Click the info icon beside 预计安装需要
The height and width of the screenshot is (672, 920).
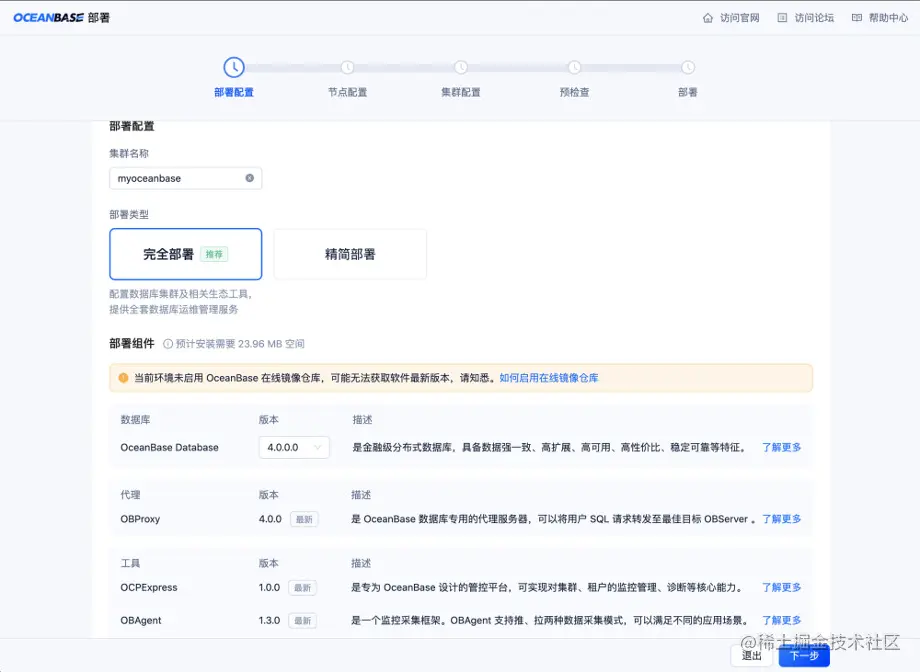168,344
